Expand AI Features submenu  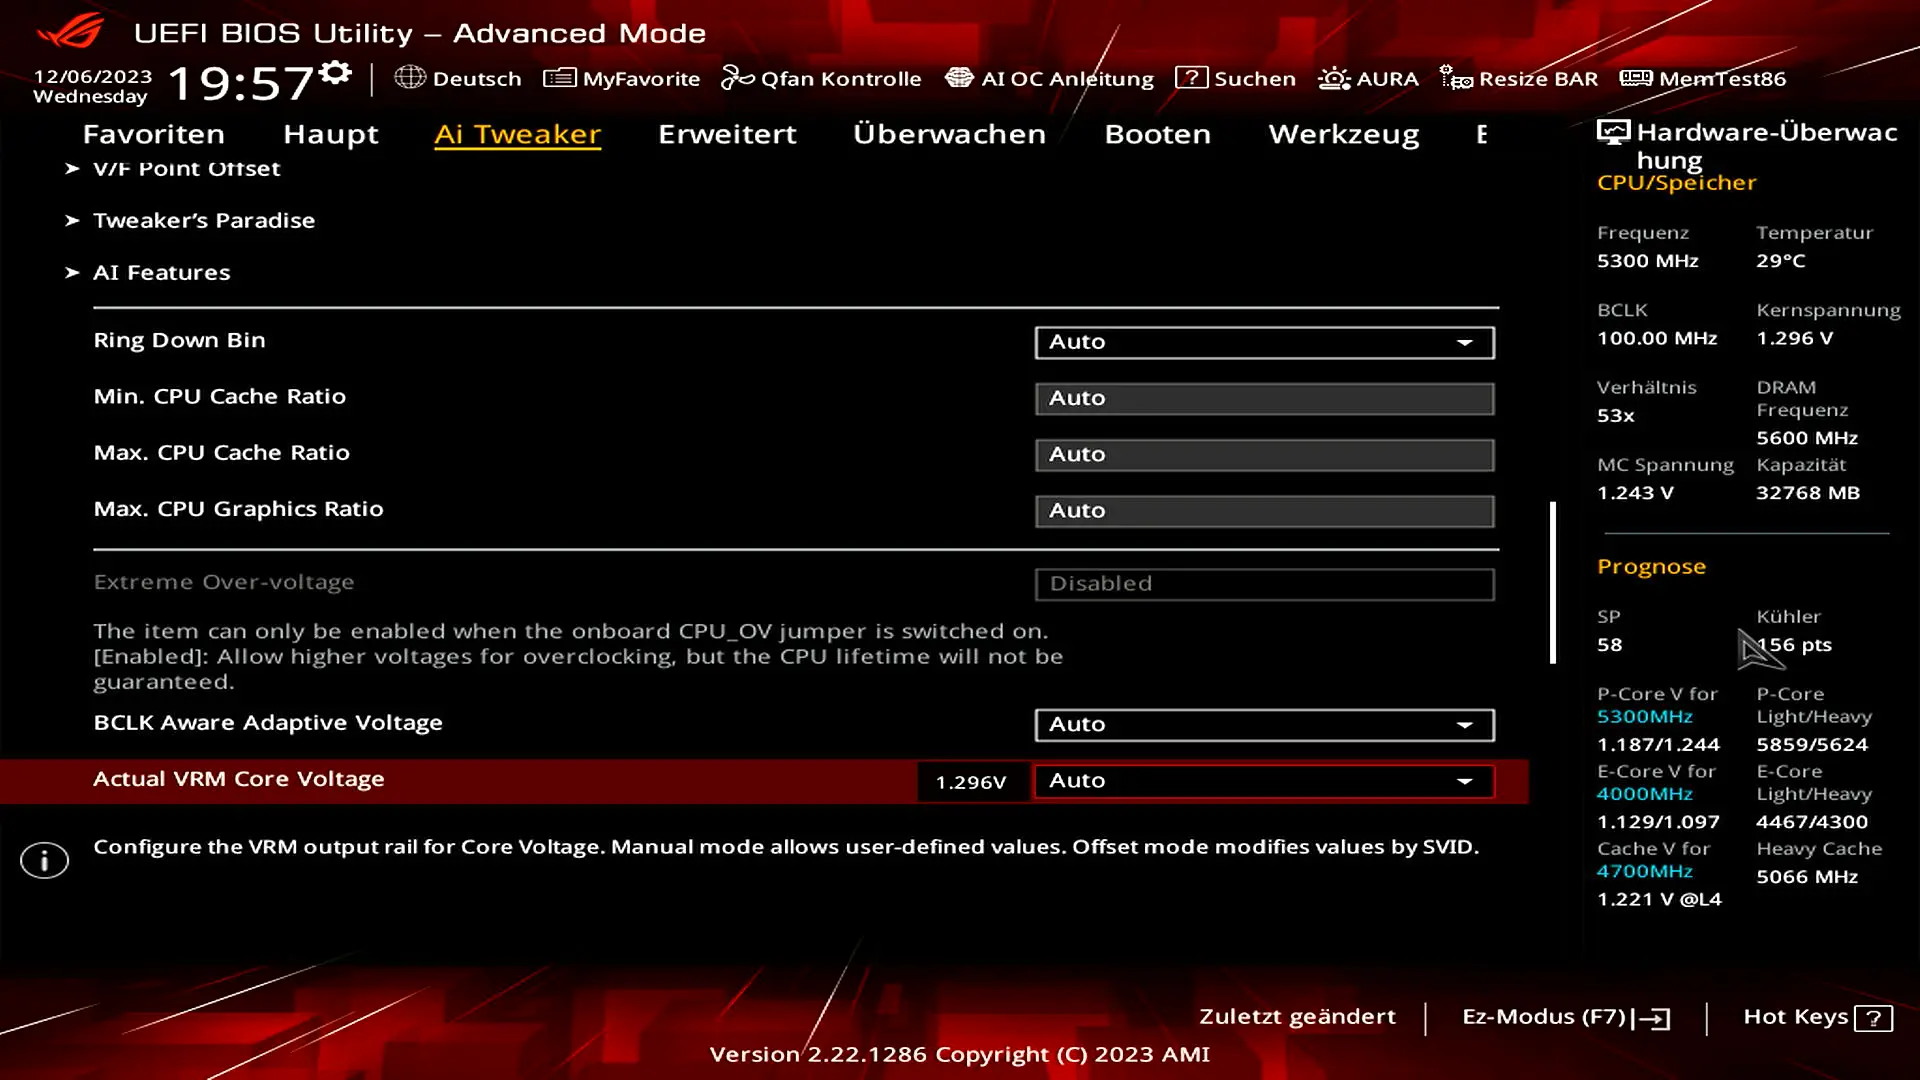pos(161,272)
